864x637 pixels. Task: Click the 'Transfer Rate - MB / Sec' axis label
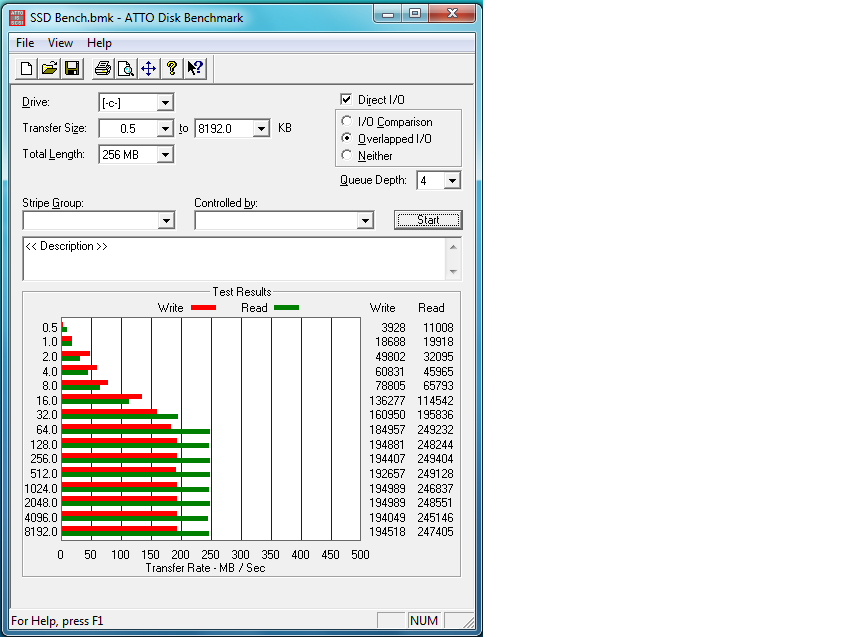pos(205,568)
